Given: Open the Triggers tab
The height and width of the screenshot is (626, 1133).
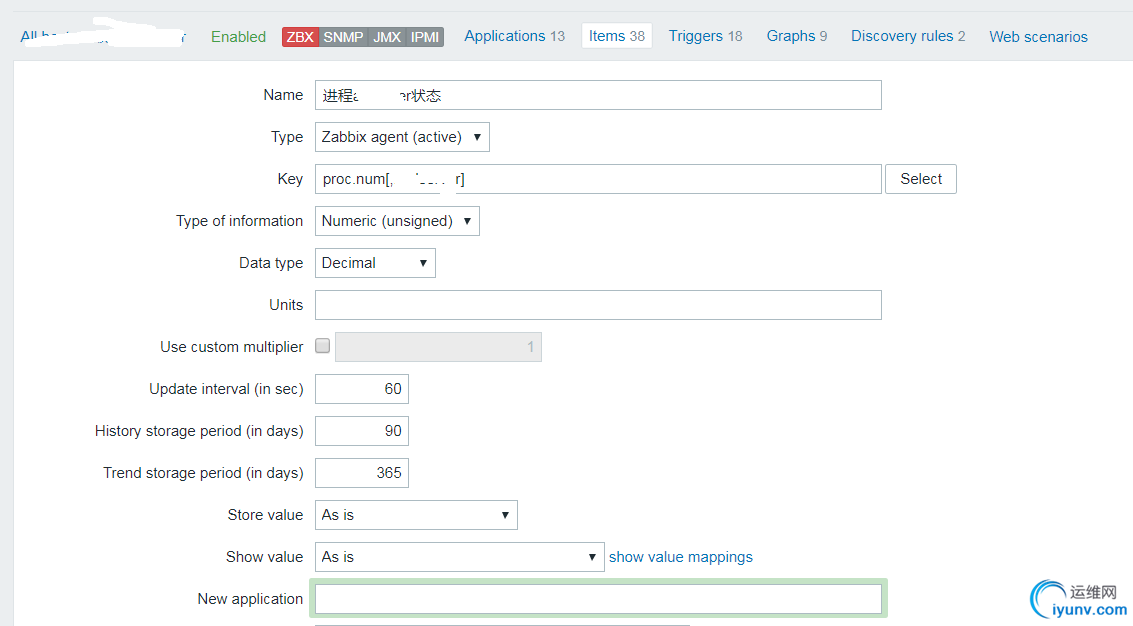Looking at the screenshot, I should (705, 36).
